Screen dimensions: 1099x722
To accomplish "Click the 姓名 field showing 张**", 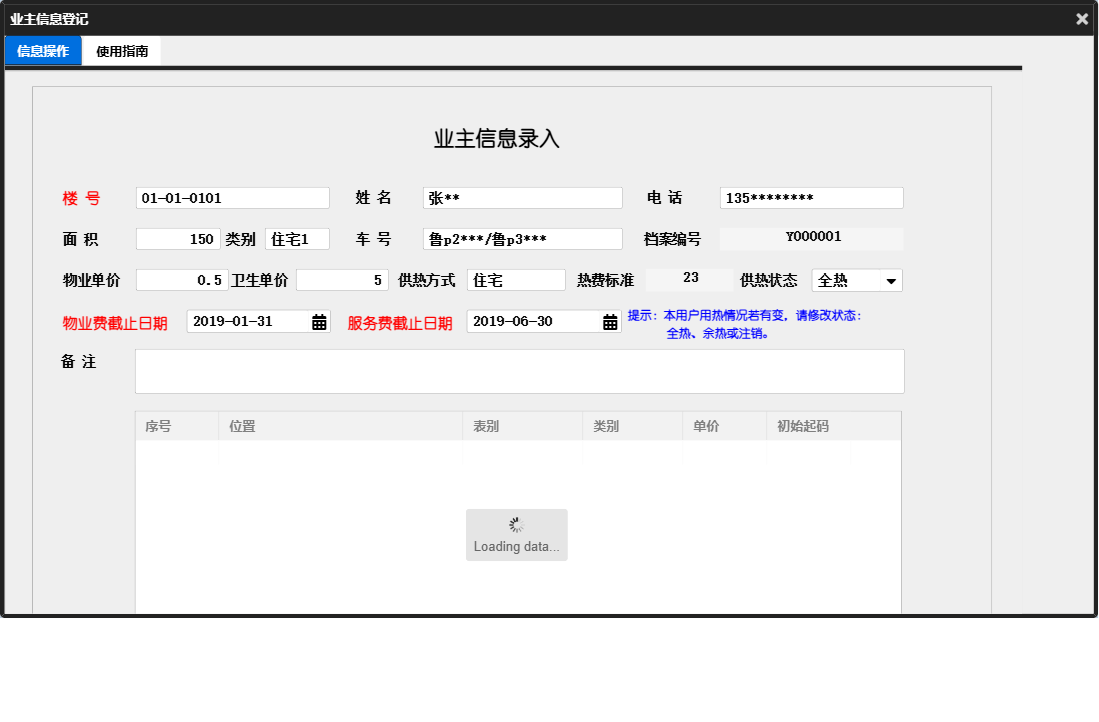I will pos(521,197).
